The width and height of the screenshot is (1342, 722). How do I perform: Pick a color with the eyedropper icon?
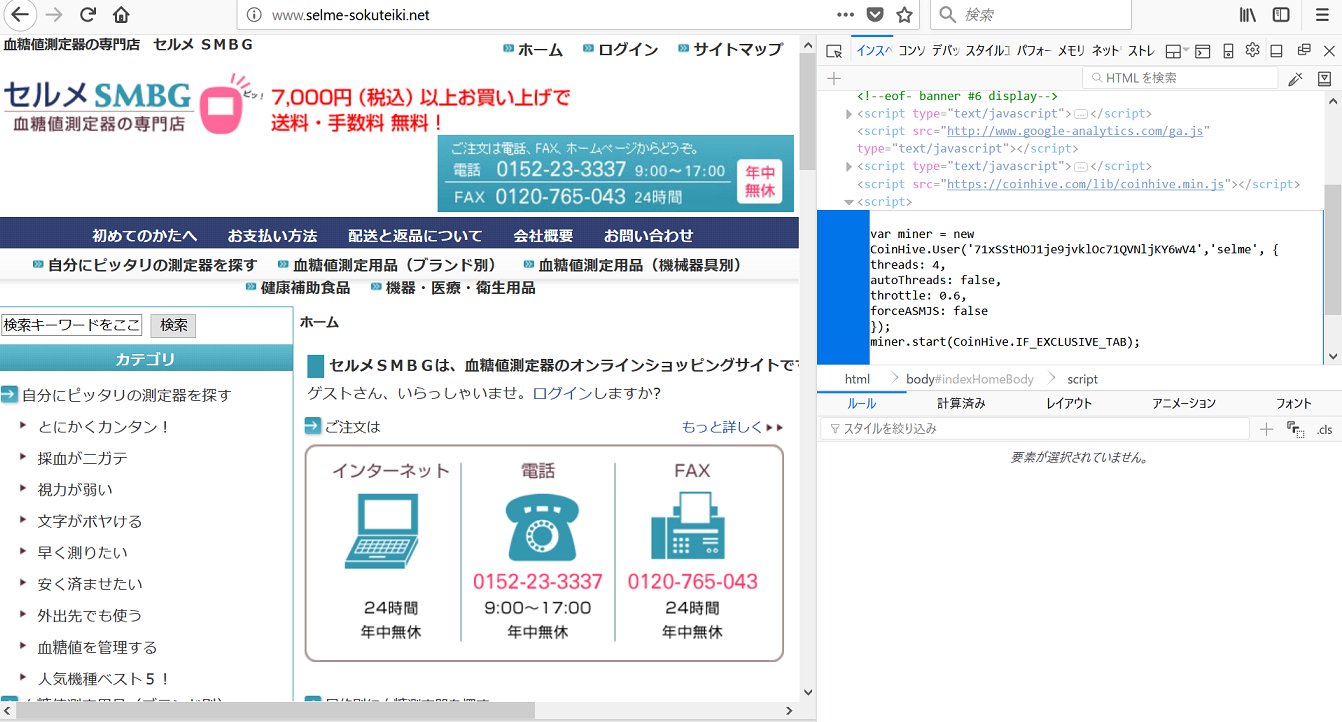tap(1296, 78)
